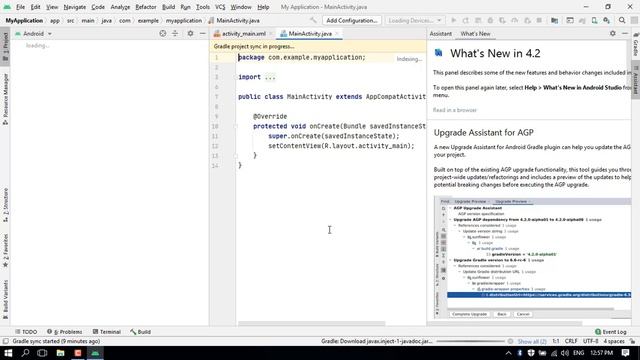Open the File menu
Image resolution: width=640 pixels, height=360 pixels.
point(20,7)
